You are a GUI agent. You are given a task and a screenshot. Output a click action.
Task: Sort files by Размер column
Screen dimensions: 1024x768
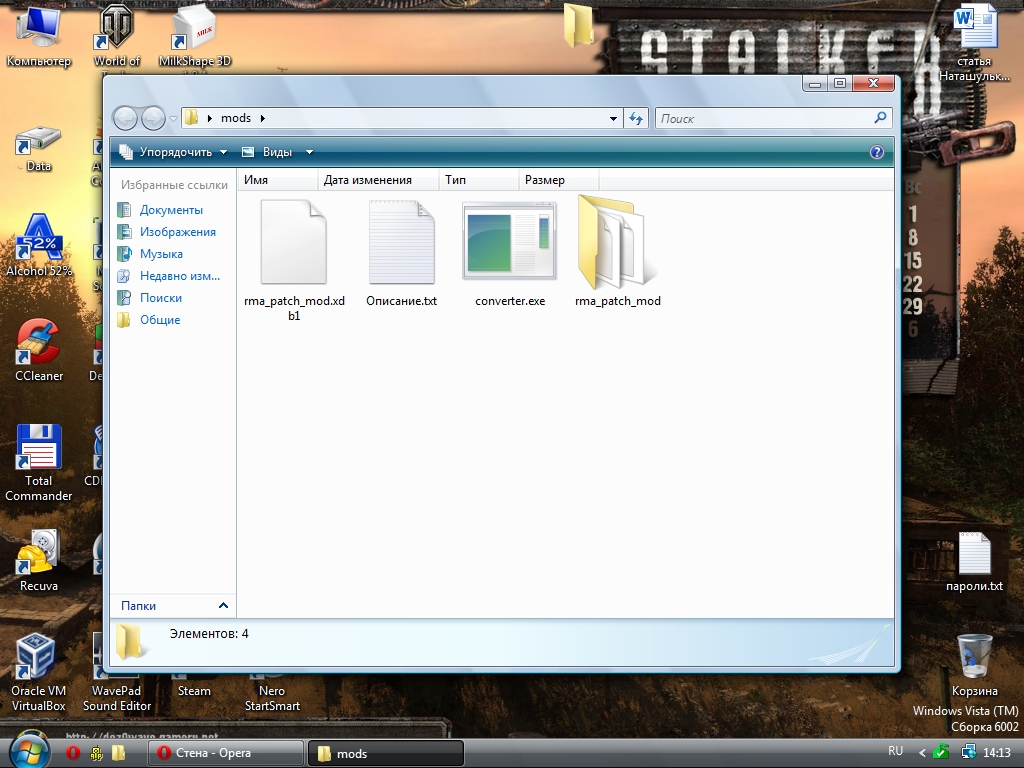pos(545,180)
